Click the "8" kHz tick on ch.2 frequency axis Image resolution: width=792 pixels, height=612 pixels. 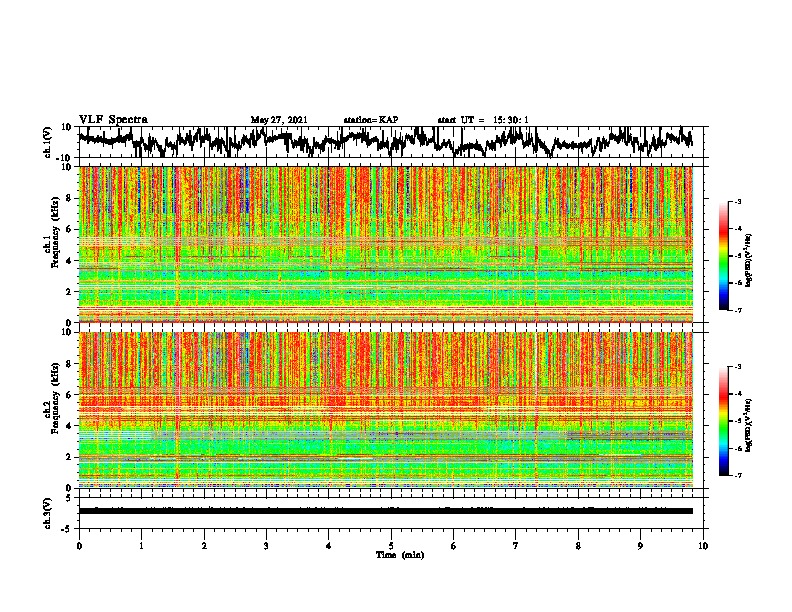[x=69, y=364]
